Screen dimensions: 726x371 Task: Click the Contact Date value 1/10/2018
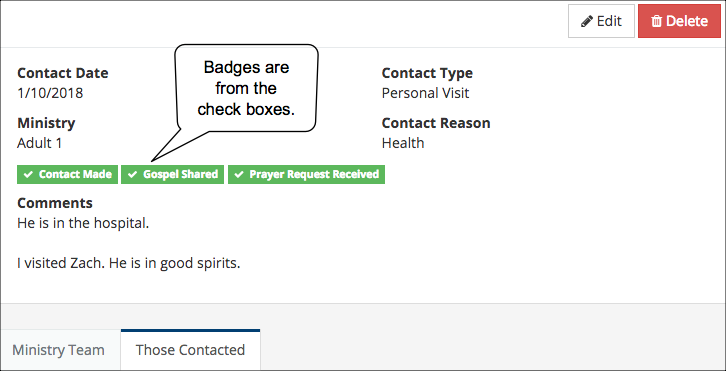point(50,93)
